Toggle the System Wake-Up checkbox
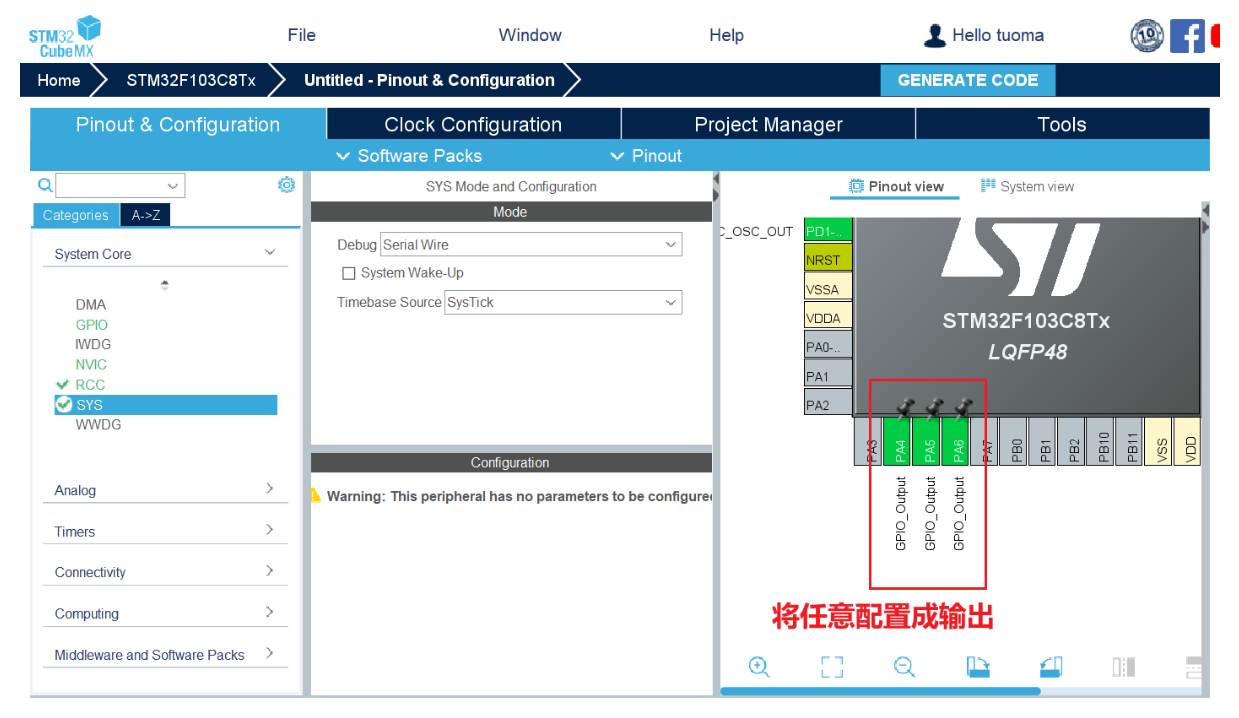Image resolution: width=1239 pixels, height=718 pixels. click(x=349, y=273)
